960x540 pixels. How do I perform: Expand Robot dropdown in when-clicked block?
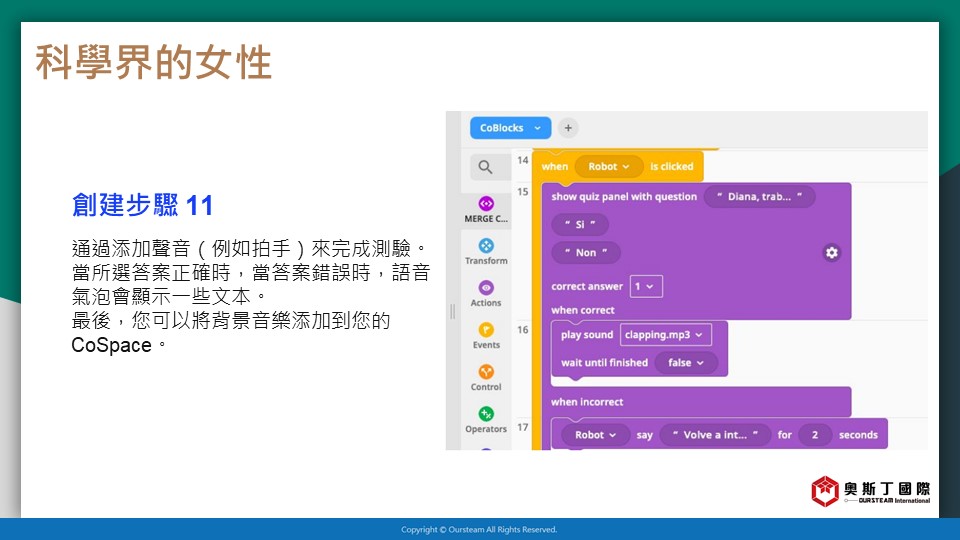point(609,167)
